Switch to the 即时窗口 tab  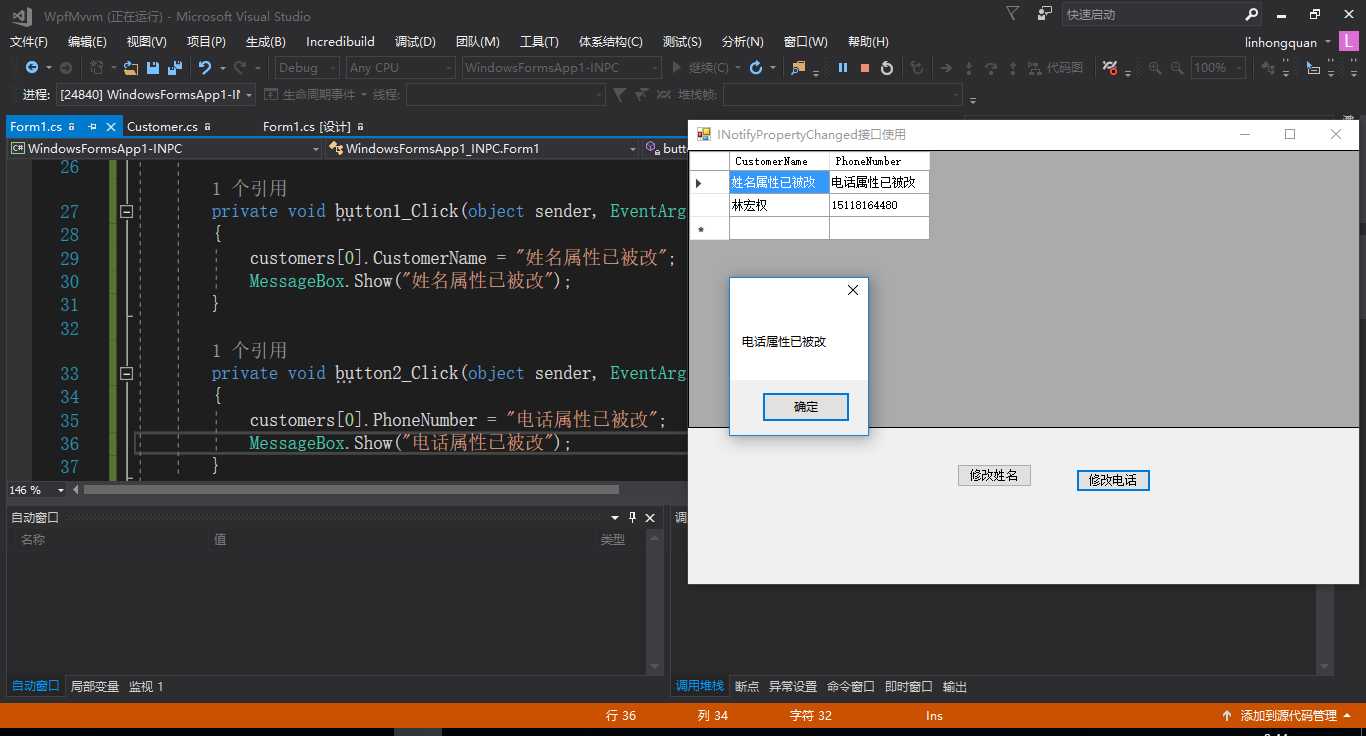pyautogui.click(x=909, y=686)
